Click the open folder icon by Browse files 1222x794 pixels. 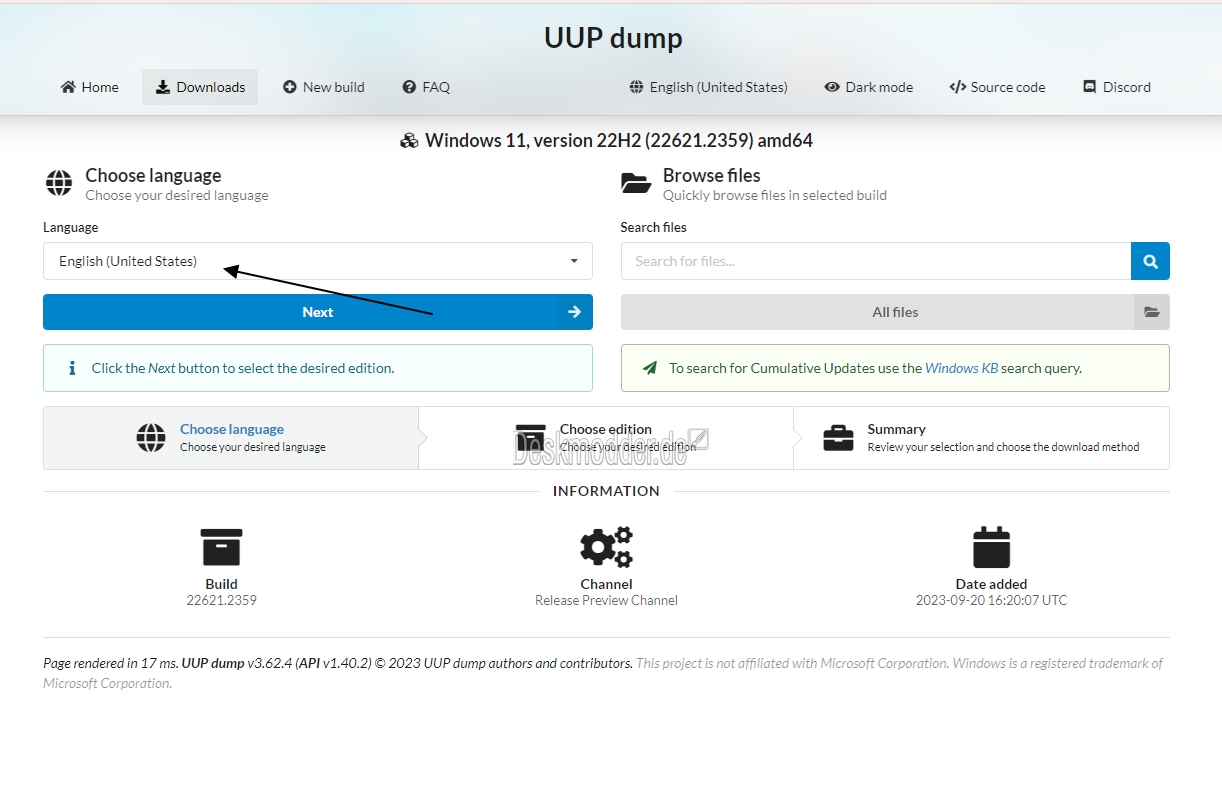636,183
